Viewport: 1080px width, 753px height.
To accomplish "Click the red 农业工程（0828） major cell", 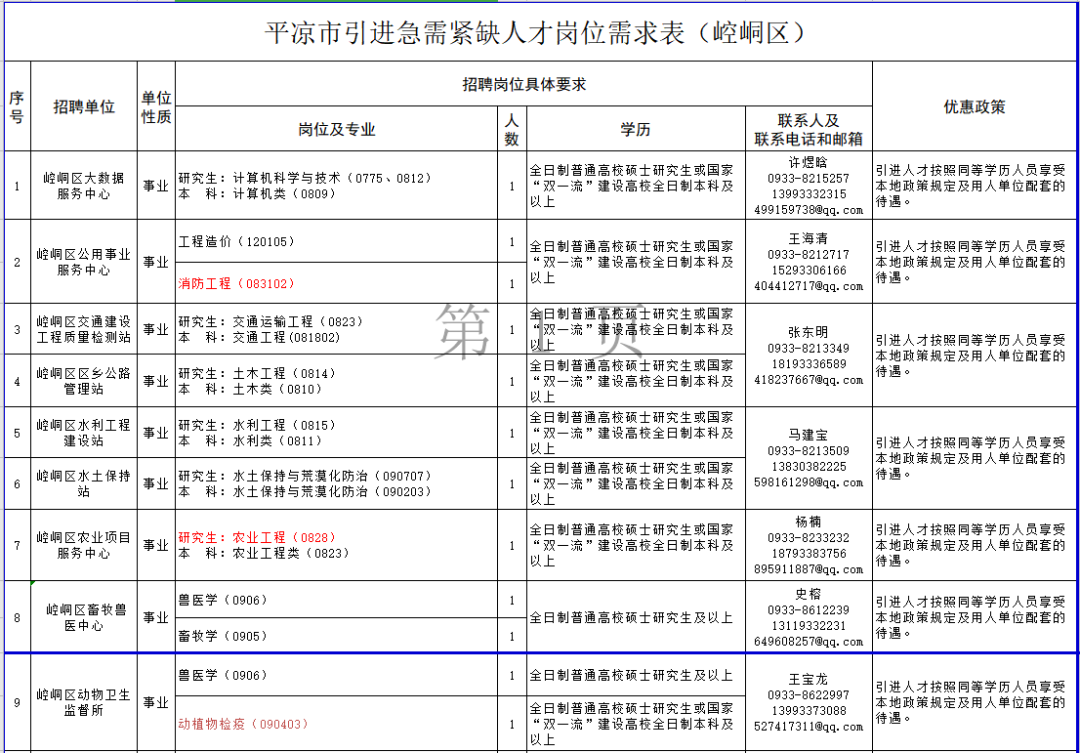I will click(337, 545).
